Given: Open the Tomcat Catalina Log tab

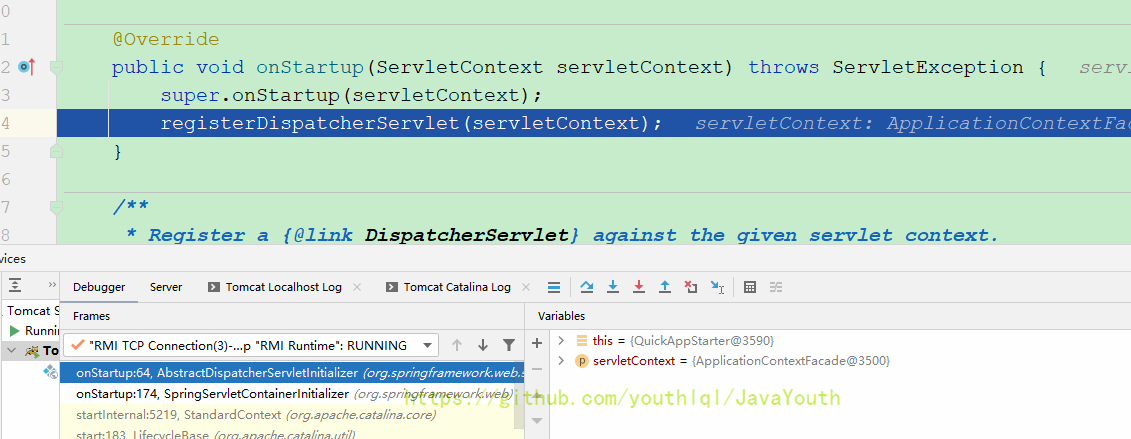Looking at the screenshot, I should [x=456, y=287].
